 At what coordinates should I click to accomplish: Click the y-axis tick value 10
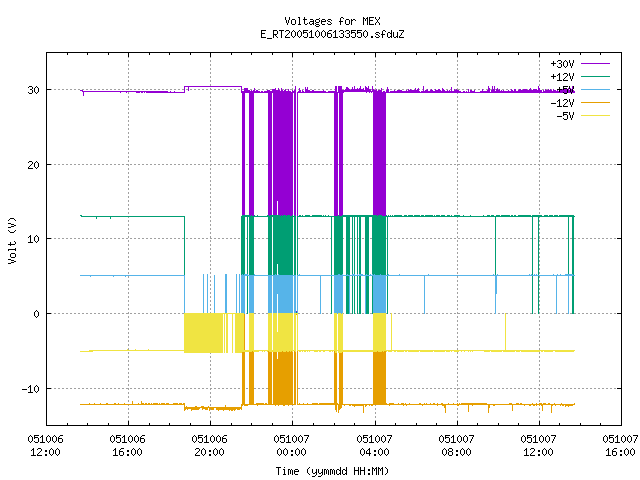click(33, 239)
